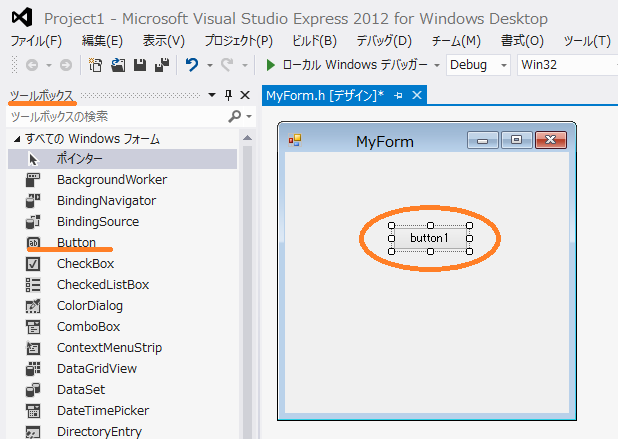Click the ポインター label in the Toolbox

(x=79, y=159)
